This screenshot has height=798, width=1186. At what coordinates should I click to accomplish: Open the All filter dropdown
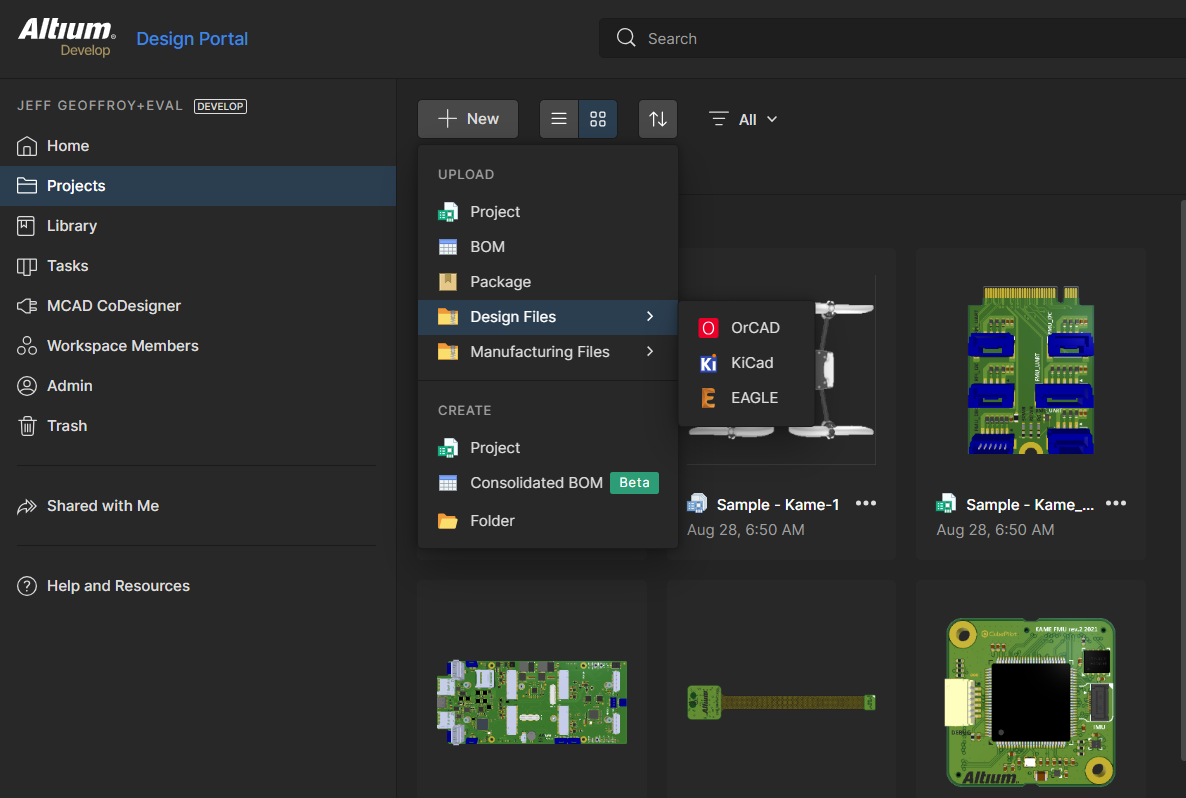click(743, 119)
